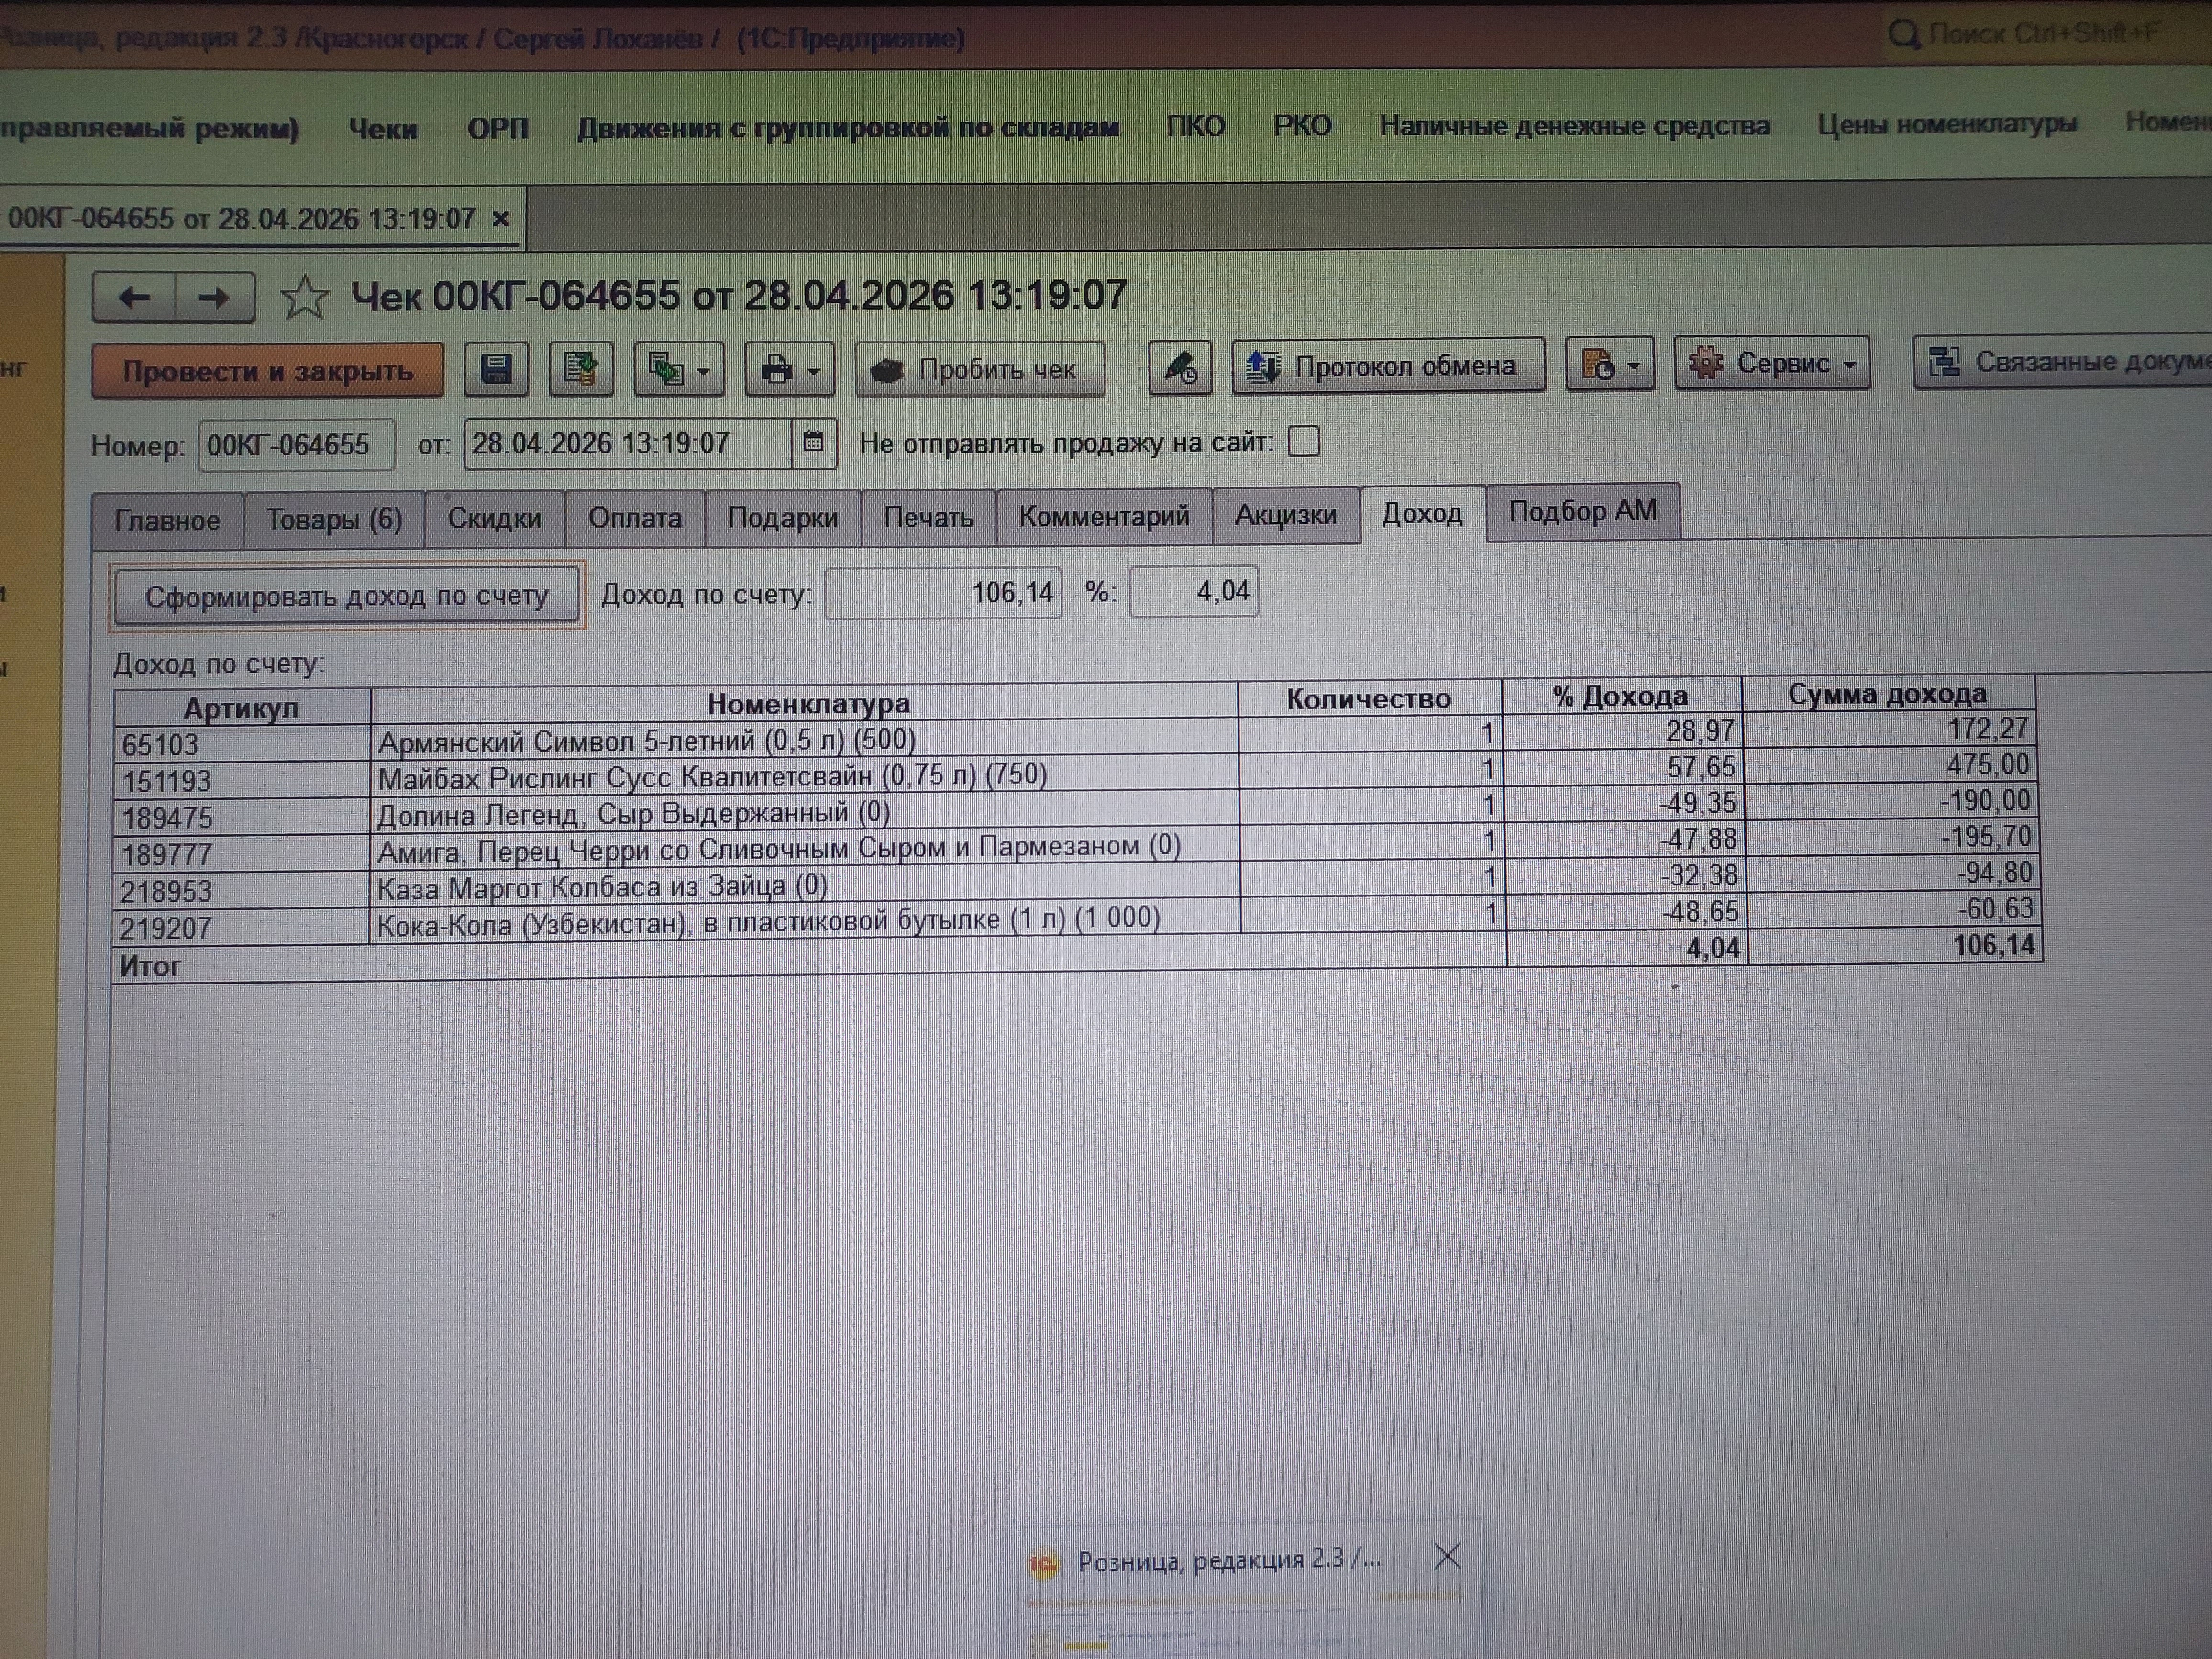Click the back navigation arrow

pyautogui.click(x=135, y=297)
